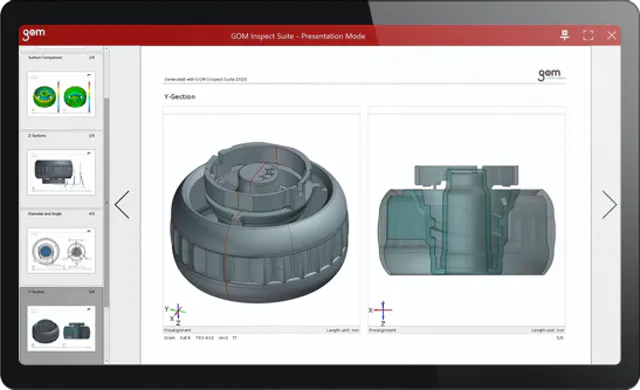Click the XZ coordinate axes in the section view
Screen dimensions: 640x390
(x=381, y=313)
